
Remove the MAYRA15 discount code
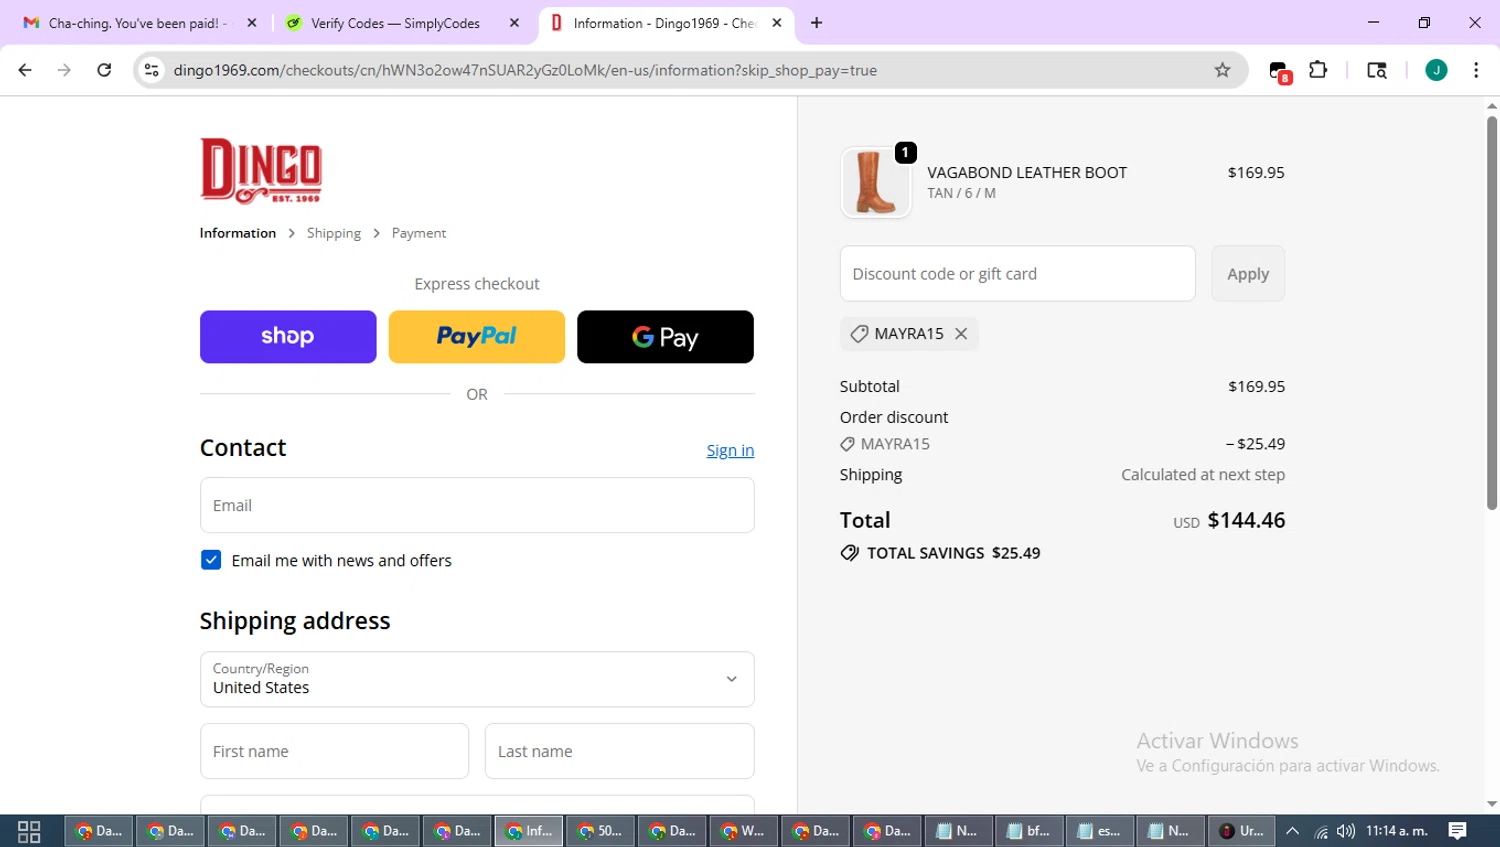click(961, 334)
